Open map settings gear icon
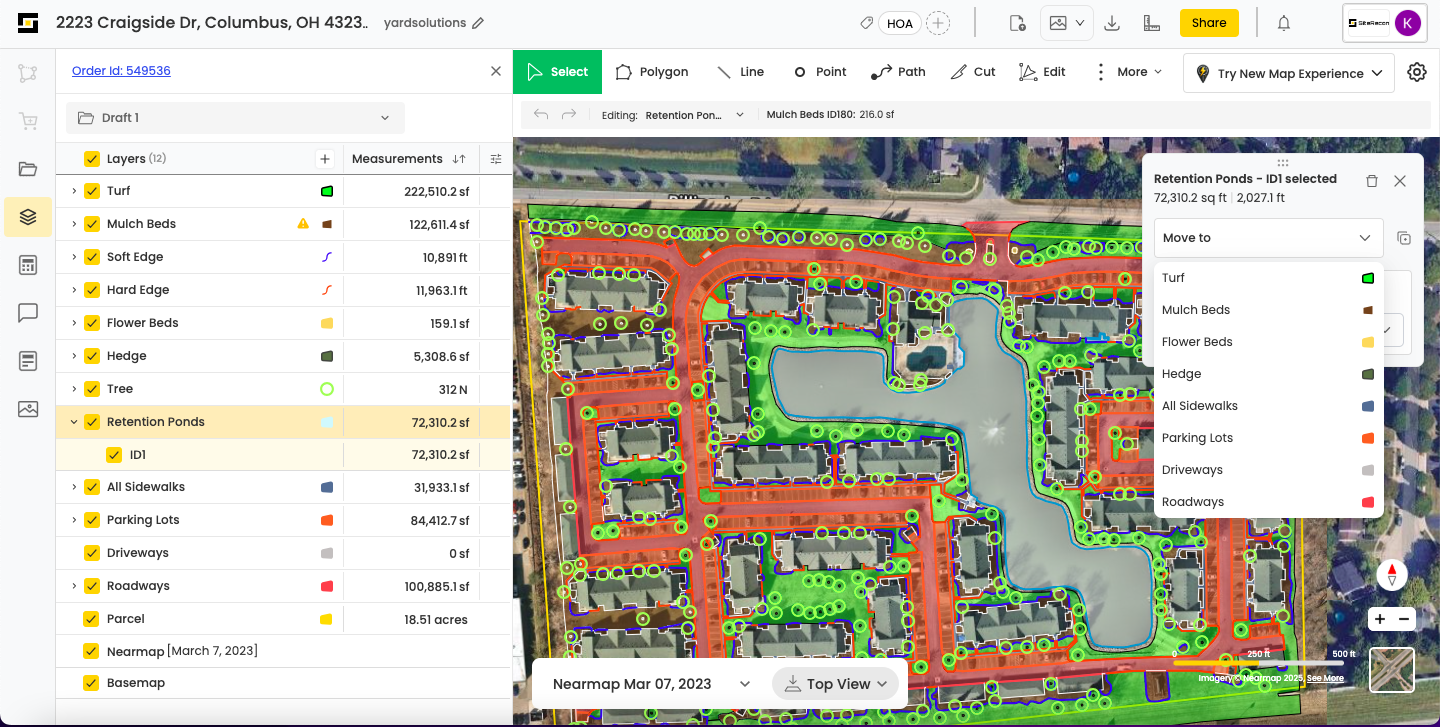 (1416, 72)
